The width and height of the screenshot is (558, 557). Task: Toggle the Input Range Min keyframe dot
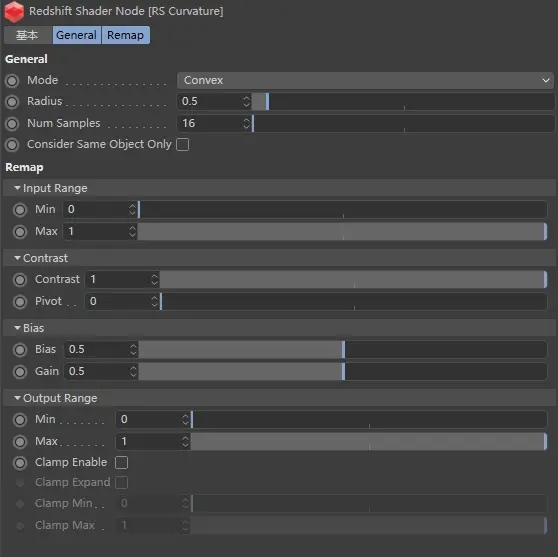coord(20,210)
